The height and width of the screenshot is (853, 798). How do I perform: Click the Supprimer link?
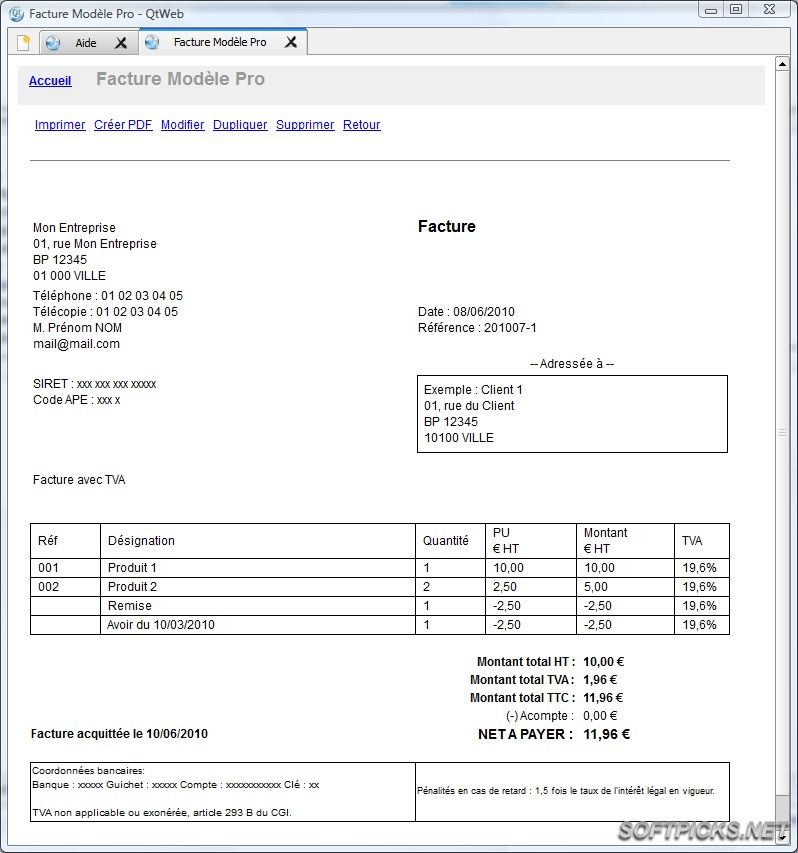305,125
